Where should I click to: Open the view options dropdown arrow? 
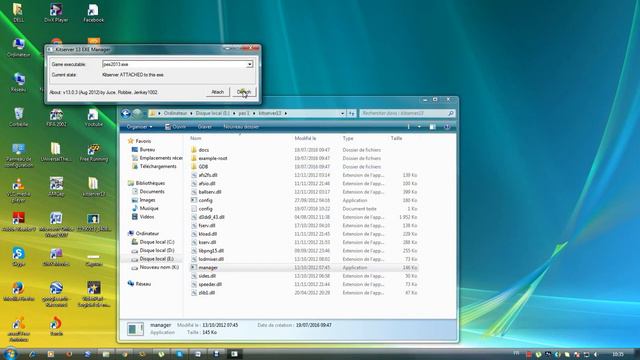tap(419, 127)
